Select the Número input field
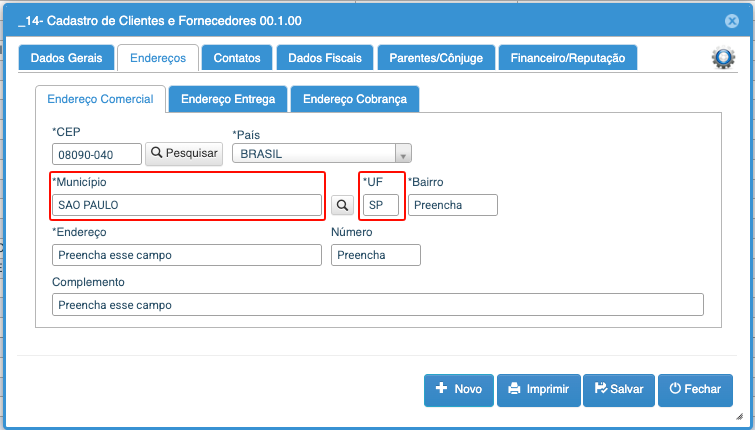Viewport: 755px width, 430px height. (x=375, y=255)
